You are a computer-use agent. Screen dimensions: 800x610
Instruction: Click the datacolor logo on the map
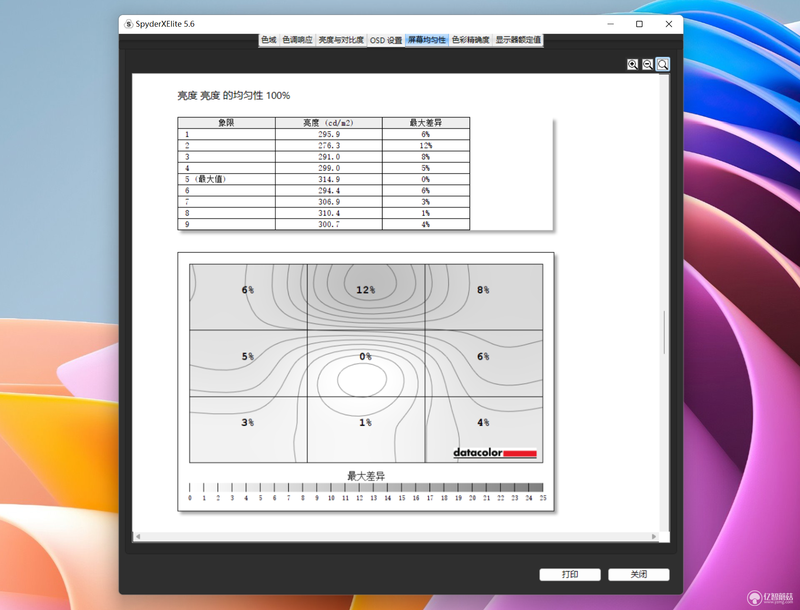495,452
